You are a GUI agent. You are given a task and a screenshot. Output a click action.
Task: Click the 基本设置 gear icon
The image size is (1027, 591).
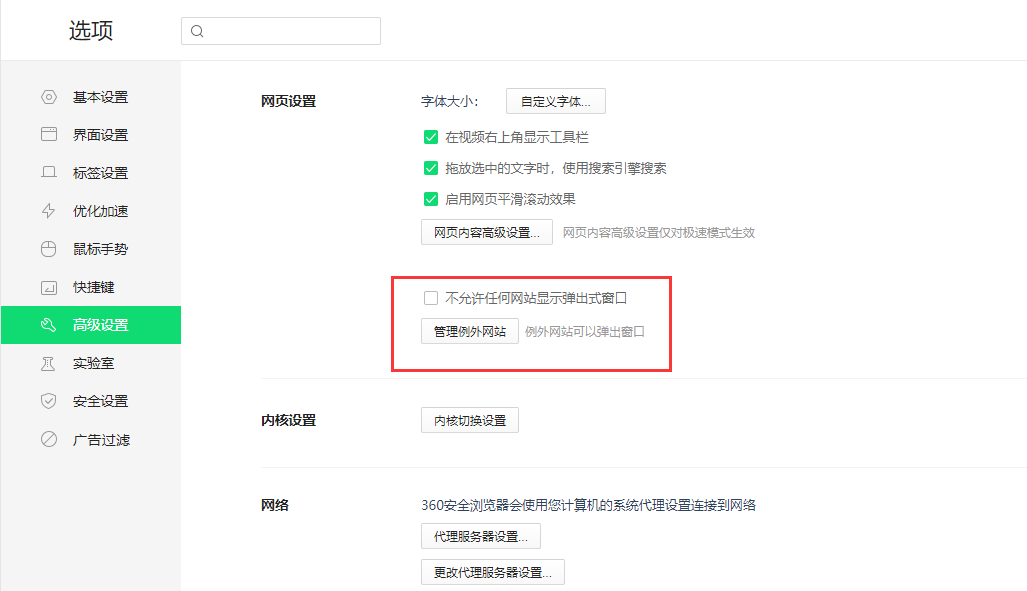tap(49, 97)
